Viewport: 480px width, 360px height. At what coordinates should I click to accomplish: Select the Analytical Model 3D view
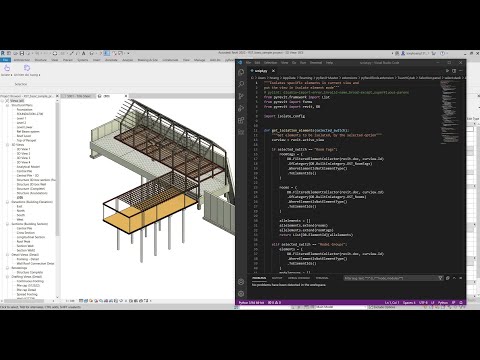pyautogui.click(x=28, y=167)
